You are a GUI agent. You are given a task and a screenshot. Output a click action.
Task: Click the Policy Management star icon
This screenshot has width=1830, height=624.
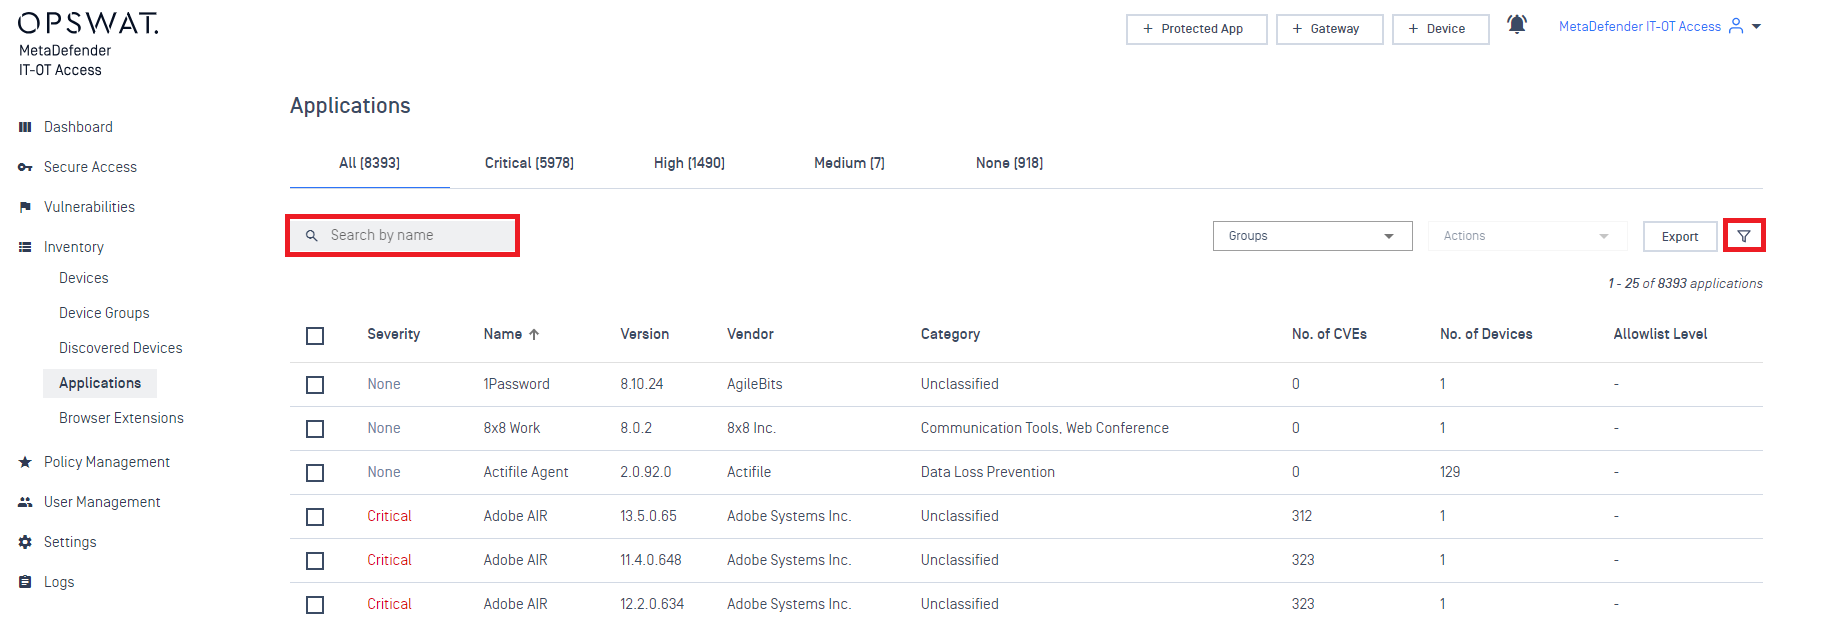25,462
